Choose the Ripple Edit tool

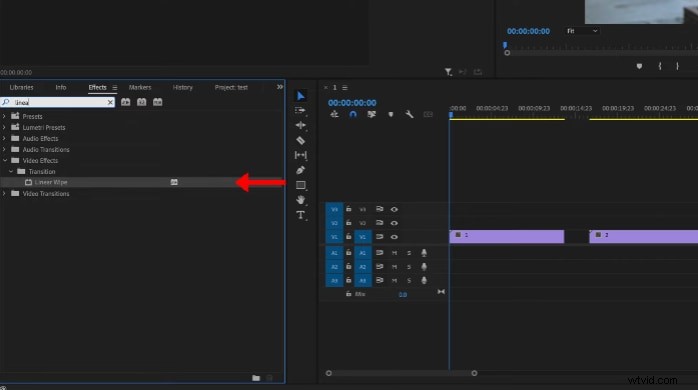pyautogui.click(x=301, y=126)
